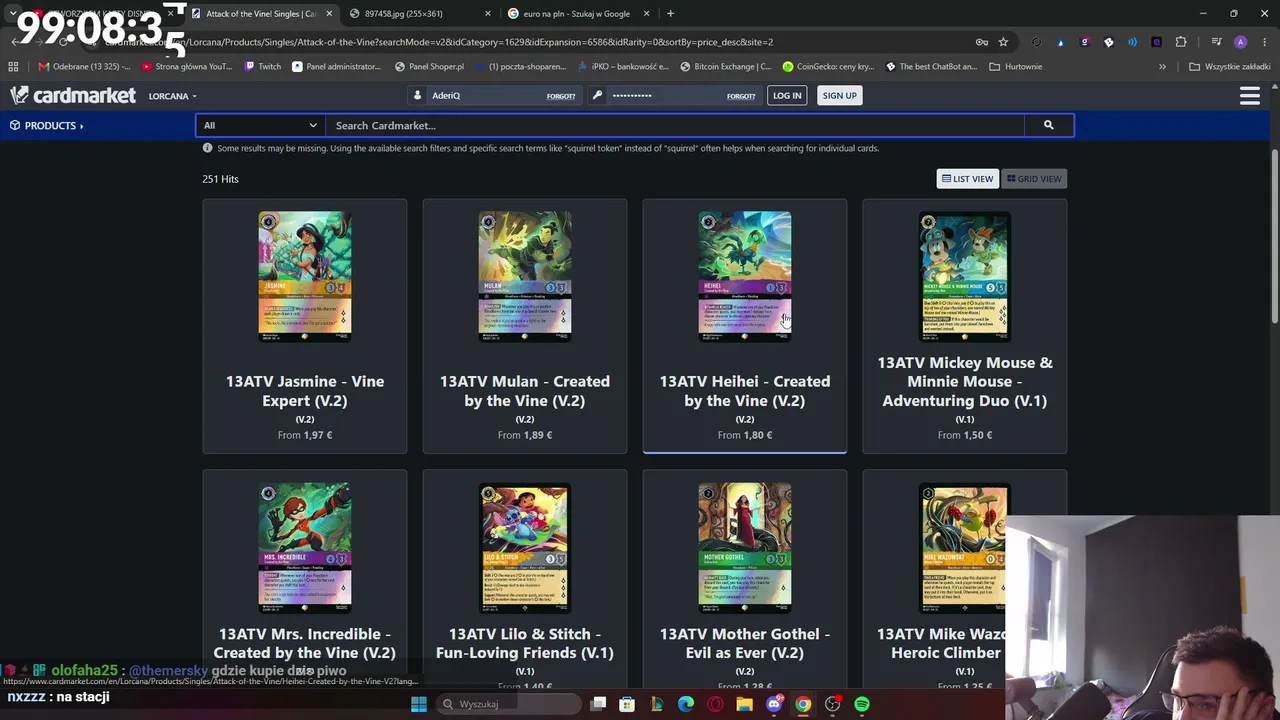Click Forgot link beside password field
Image resolution: width=1280 pixels, height=720 pixels.
pos(741,96)
